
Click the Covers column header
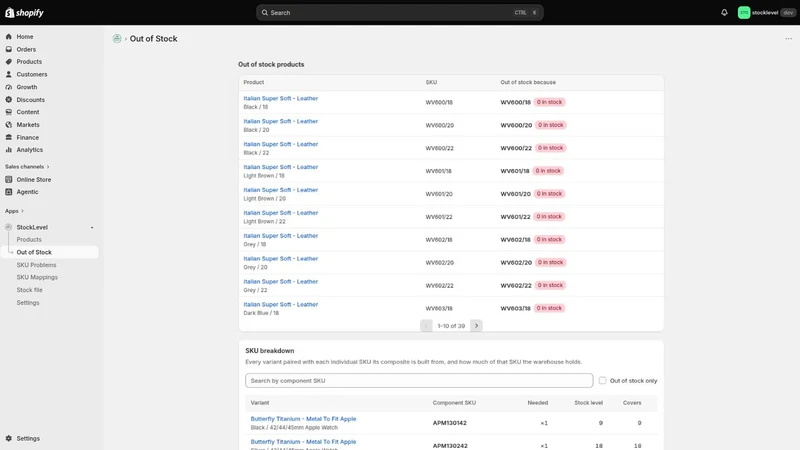coord(632,403)
